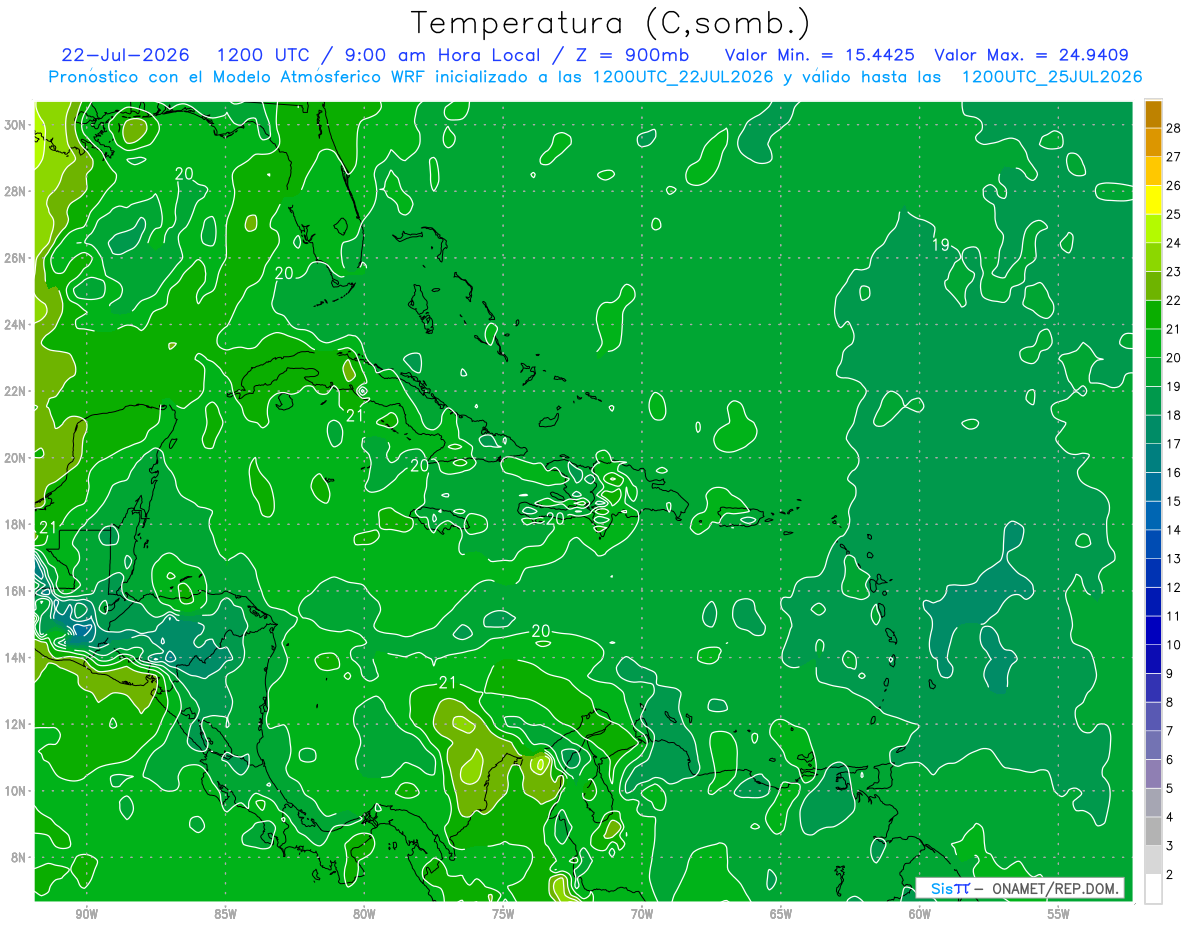
Task: Click the legend value 23
Action: tap(1174, 271)
